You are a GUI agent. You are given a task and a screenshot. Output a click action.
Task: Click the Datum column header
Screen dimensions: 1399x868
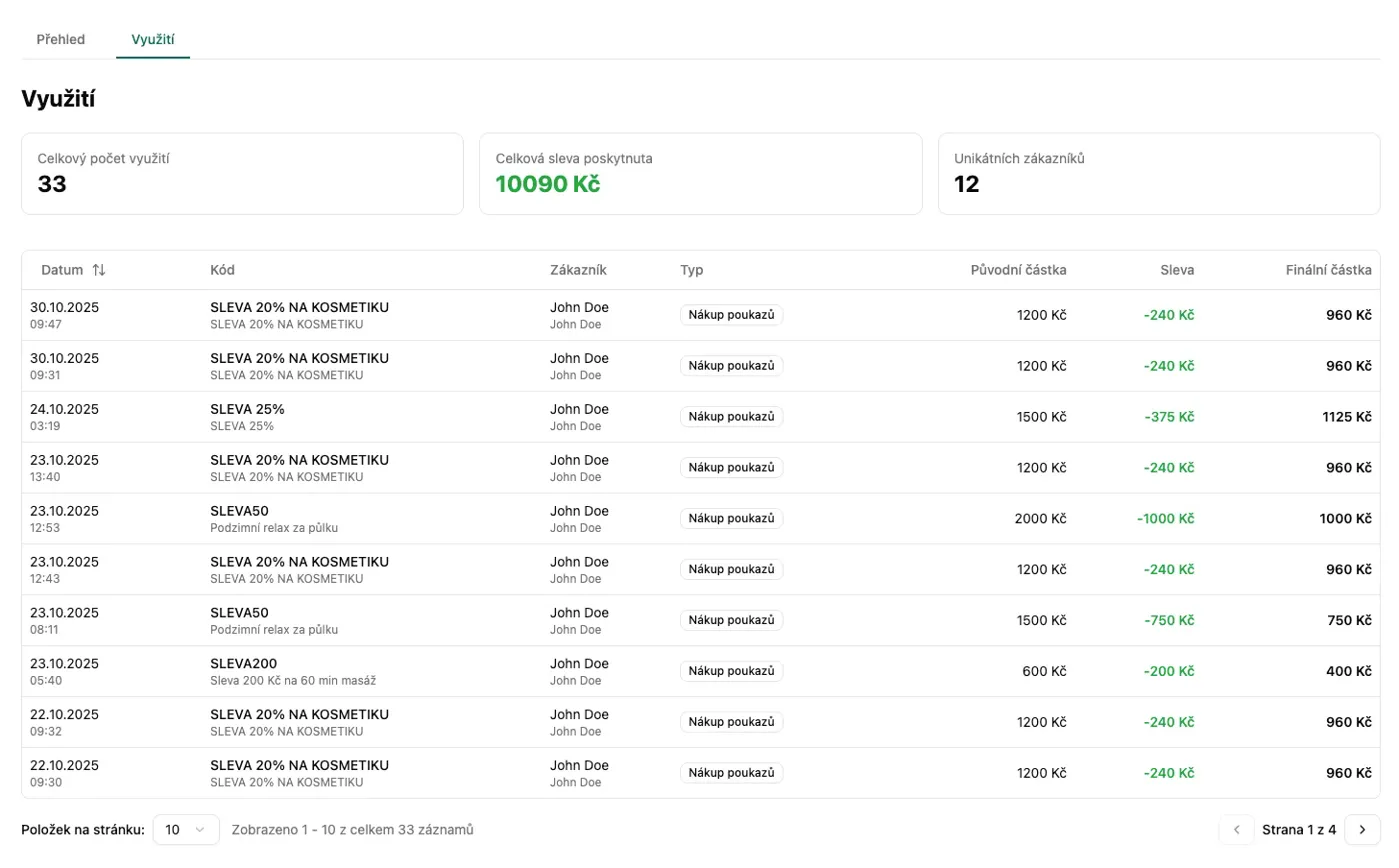click(x=62, y=270)
